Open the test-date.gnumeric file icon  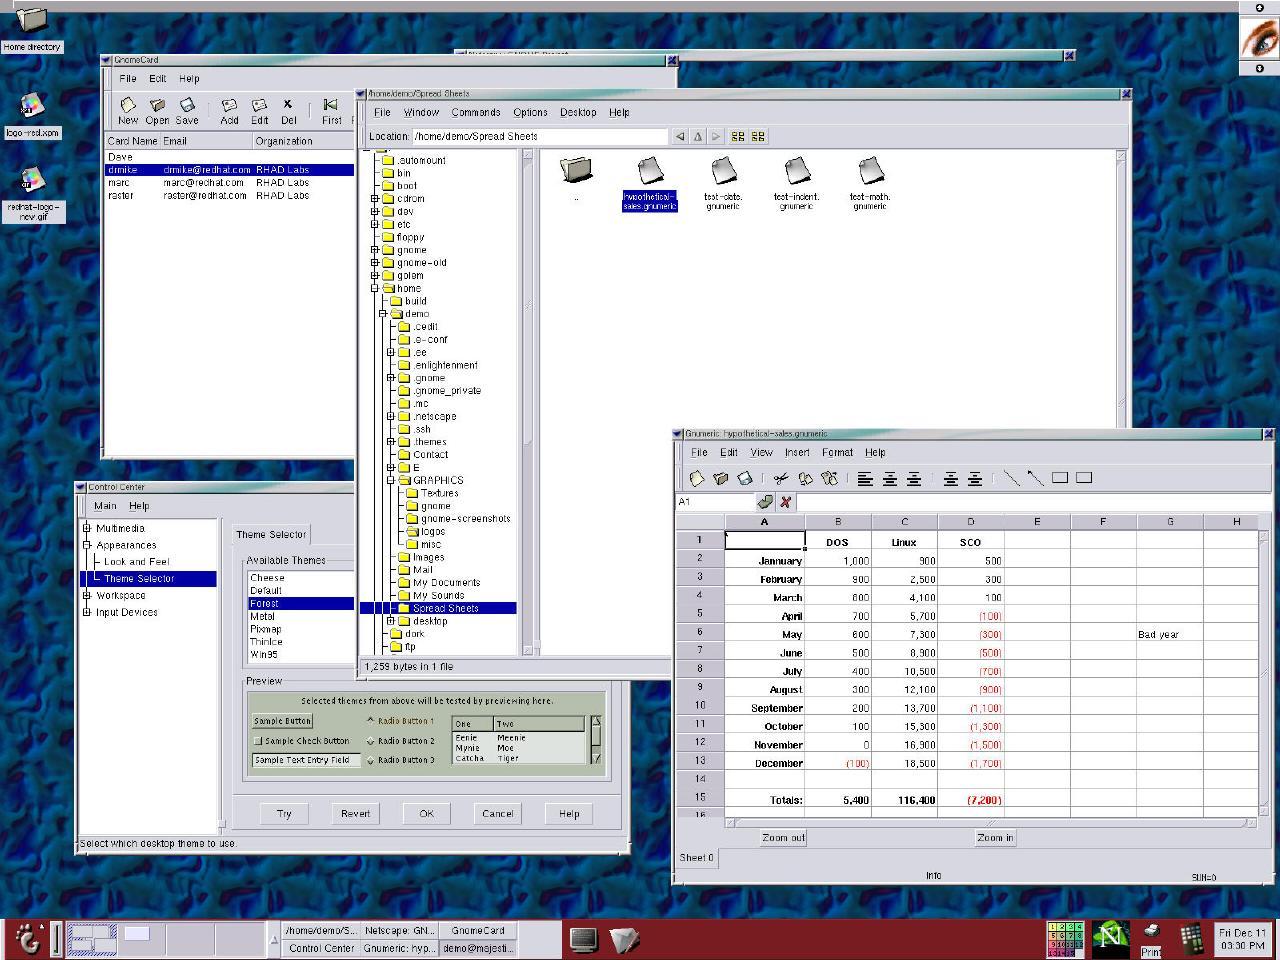coord(723,171)
